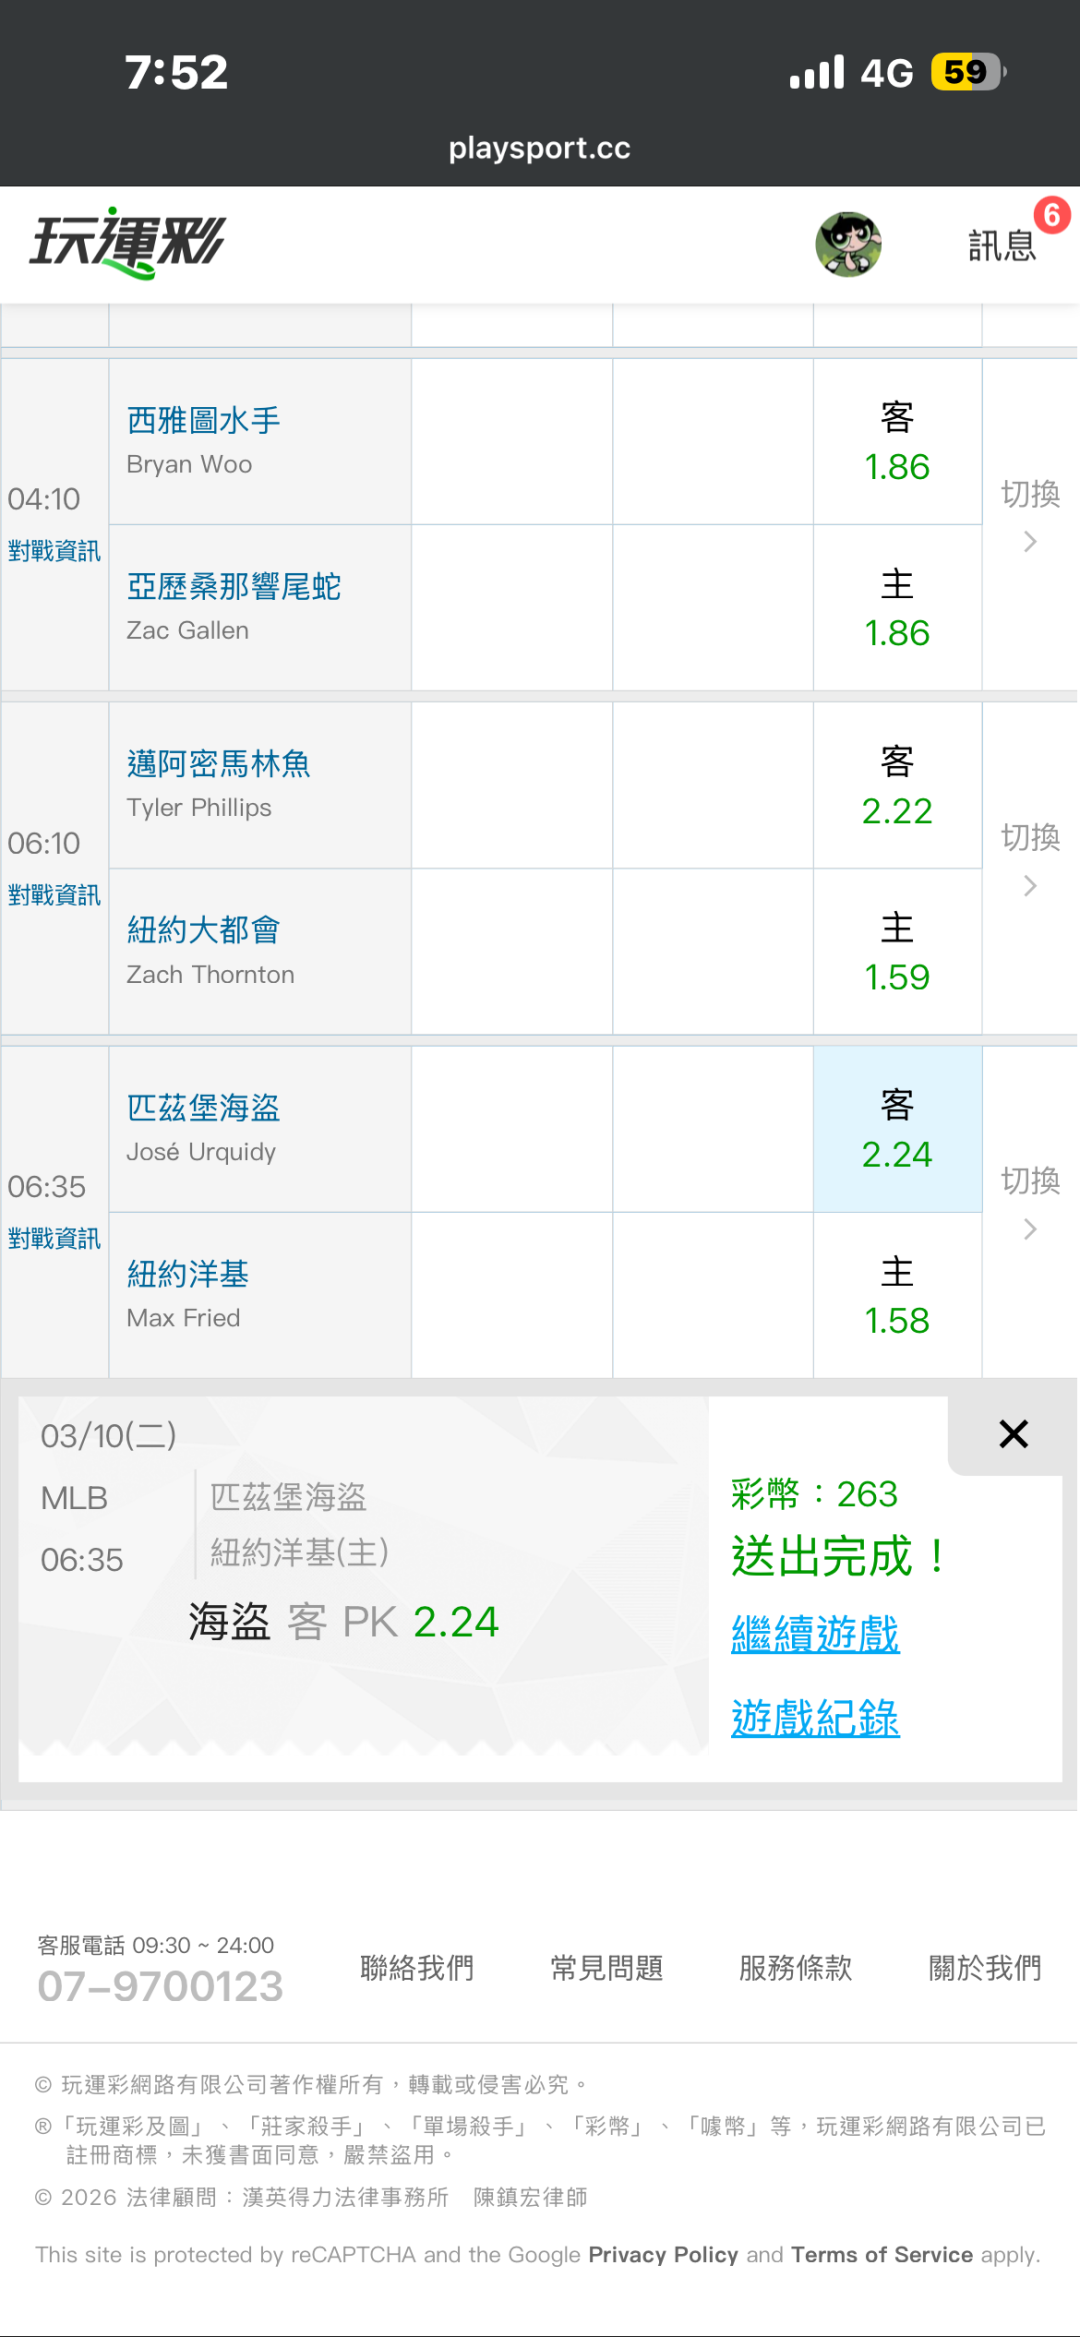
Task: Open the 邁阿密馬林魚 team link
Action: 218,764
